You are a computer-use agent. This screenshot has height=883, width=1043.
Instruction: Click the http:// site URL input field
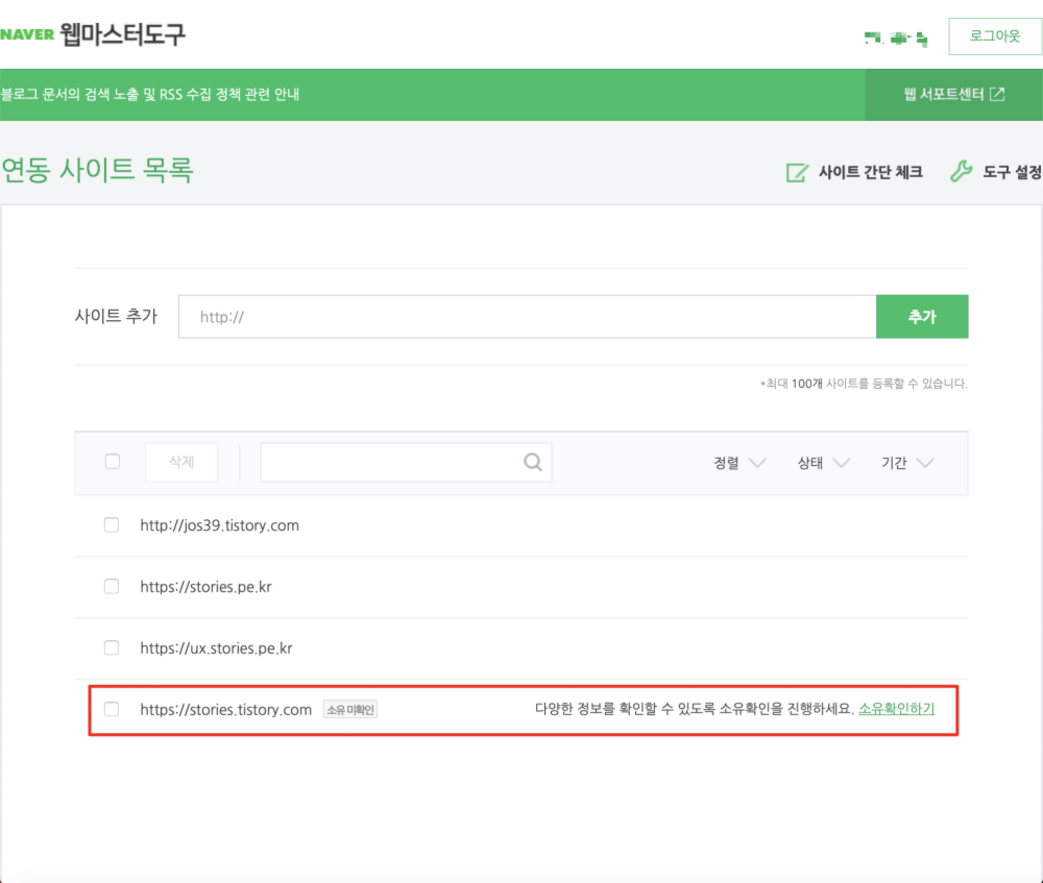[527, 317]
